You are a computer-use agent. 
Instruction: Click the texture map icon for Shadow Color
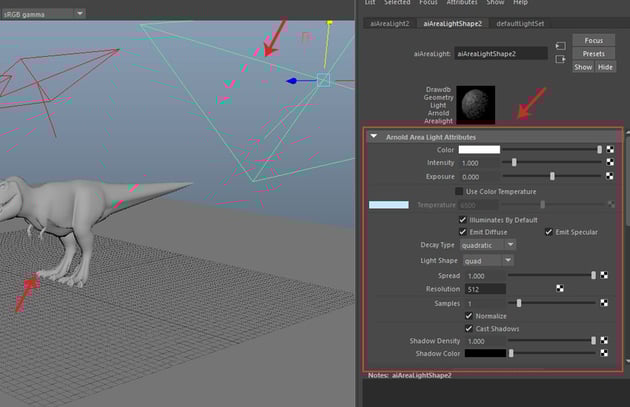[x=605, y=353]
